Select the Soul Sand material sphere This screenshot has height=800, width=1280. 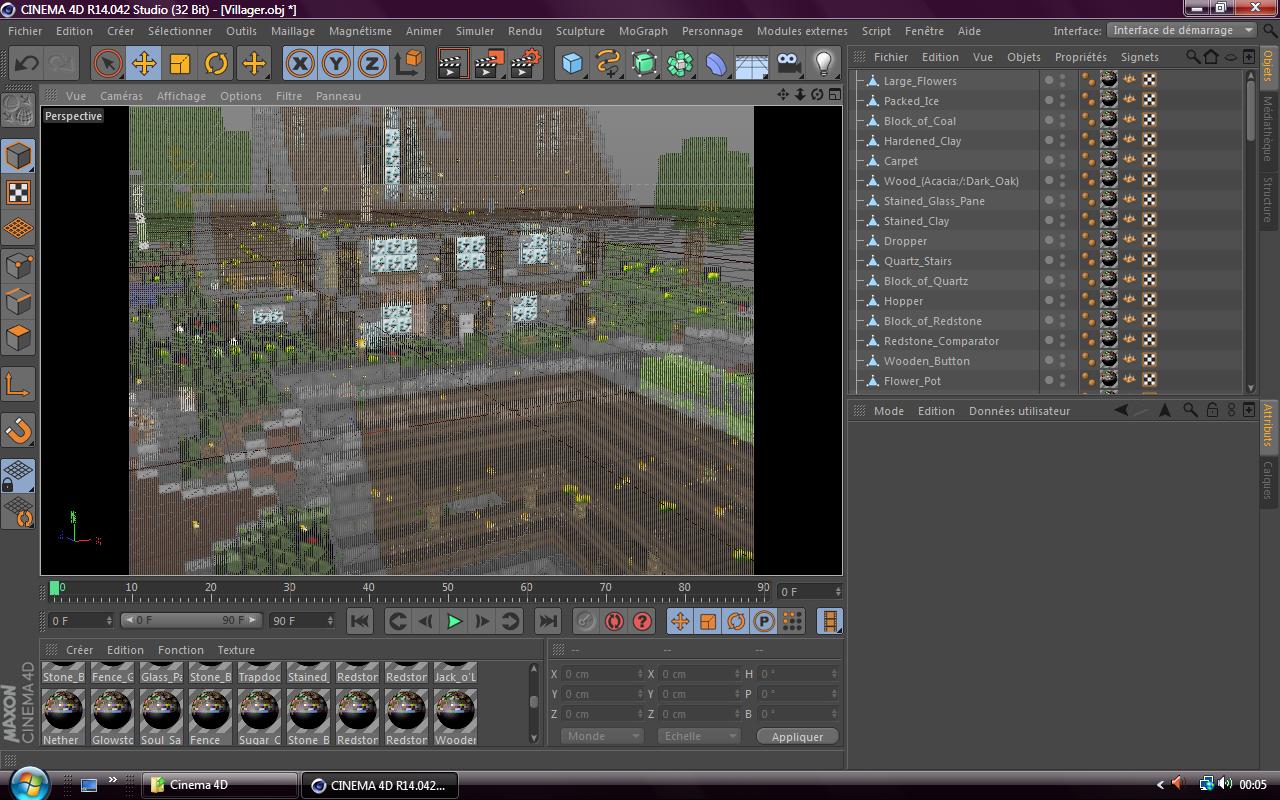point(161,711)
